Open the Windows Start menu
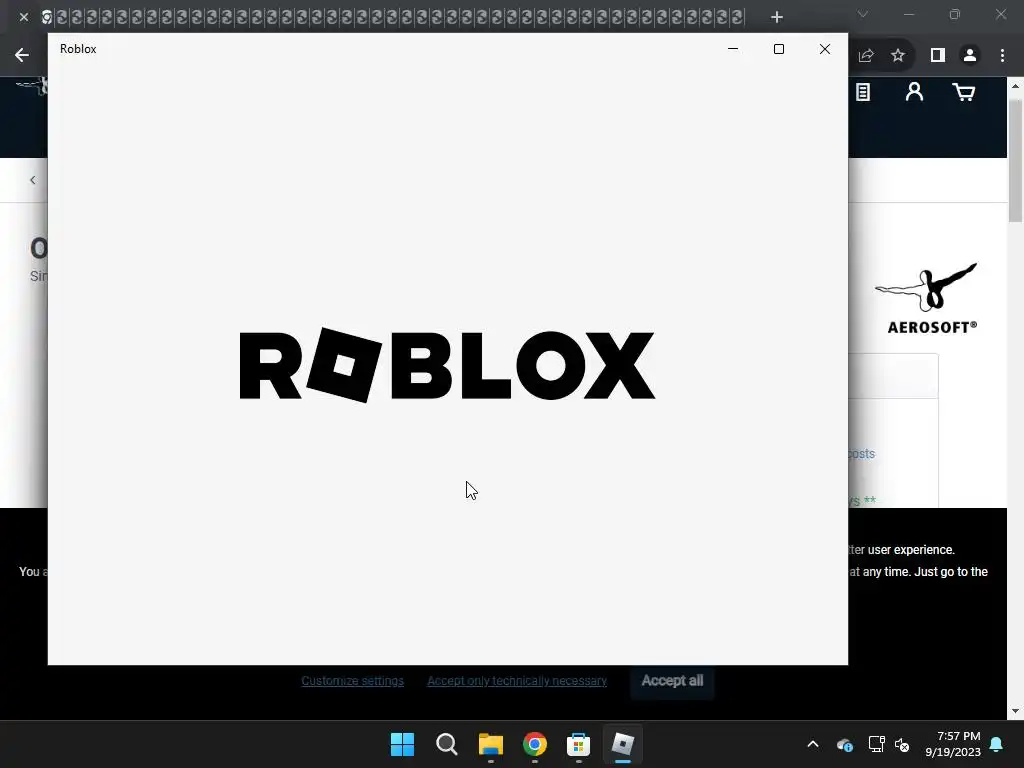 pos(402,744)
